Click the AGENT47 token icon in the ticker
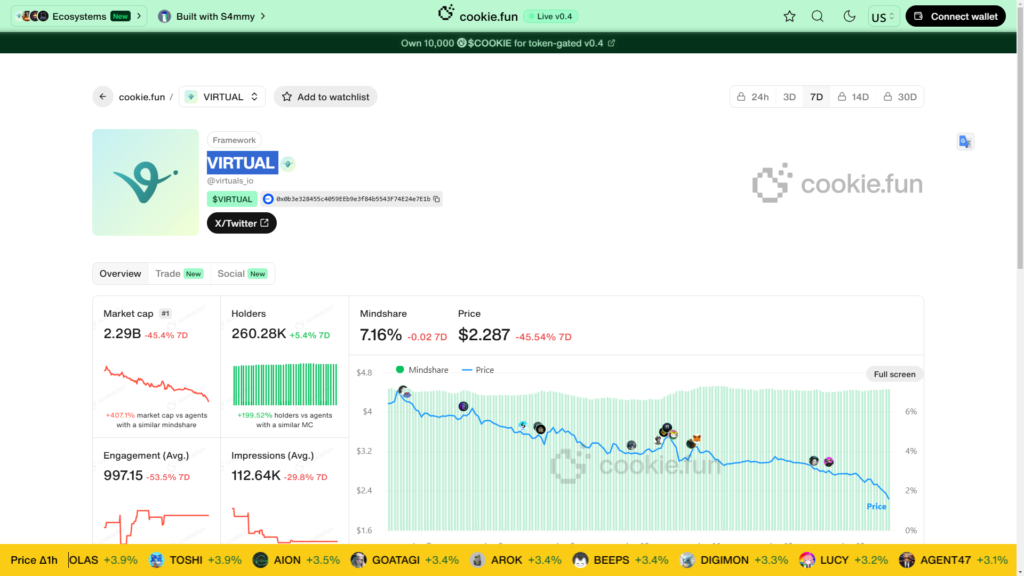1024x576 pixels. 907,560
